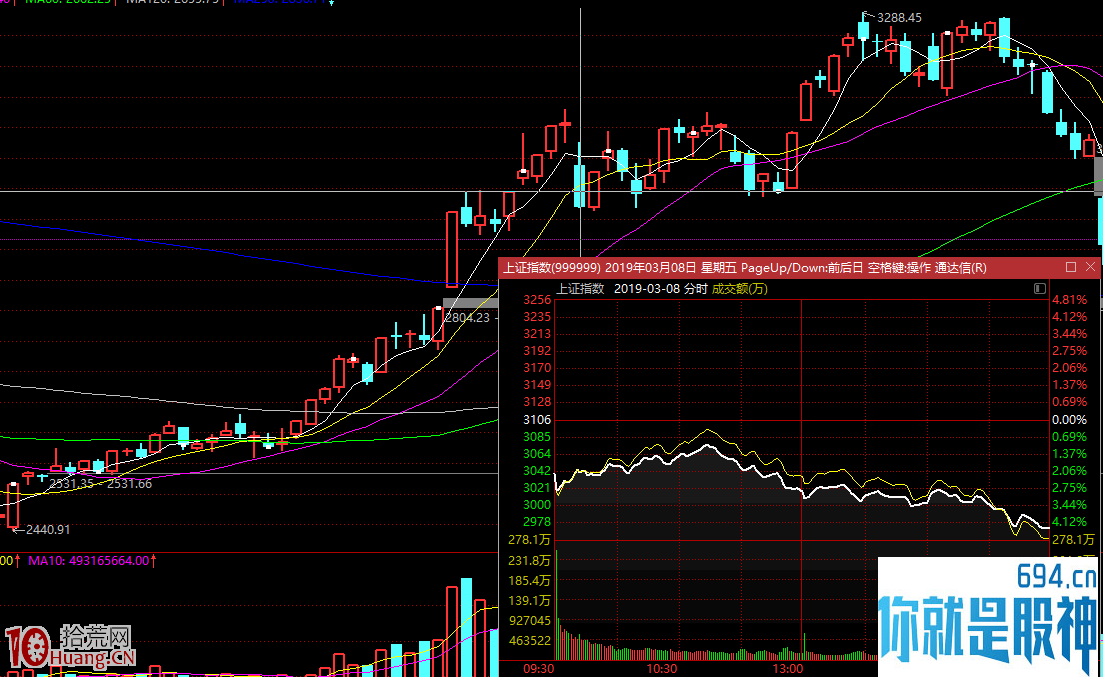
Task: Click the 2978 price axis label
Action: click(537, 521)
